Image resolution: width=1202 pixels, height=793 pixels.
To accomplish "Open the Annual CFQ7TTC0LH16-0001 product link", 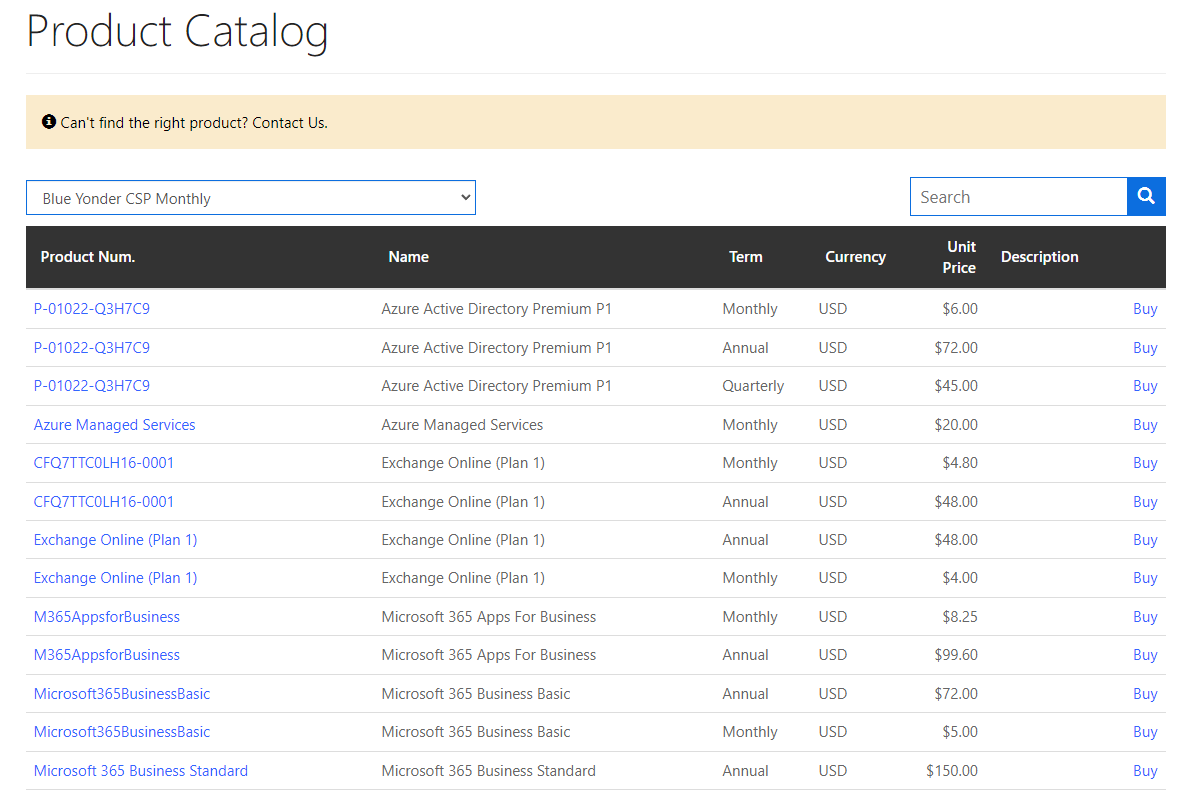I will (103, 502).
